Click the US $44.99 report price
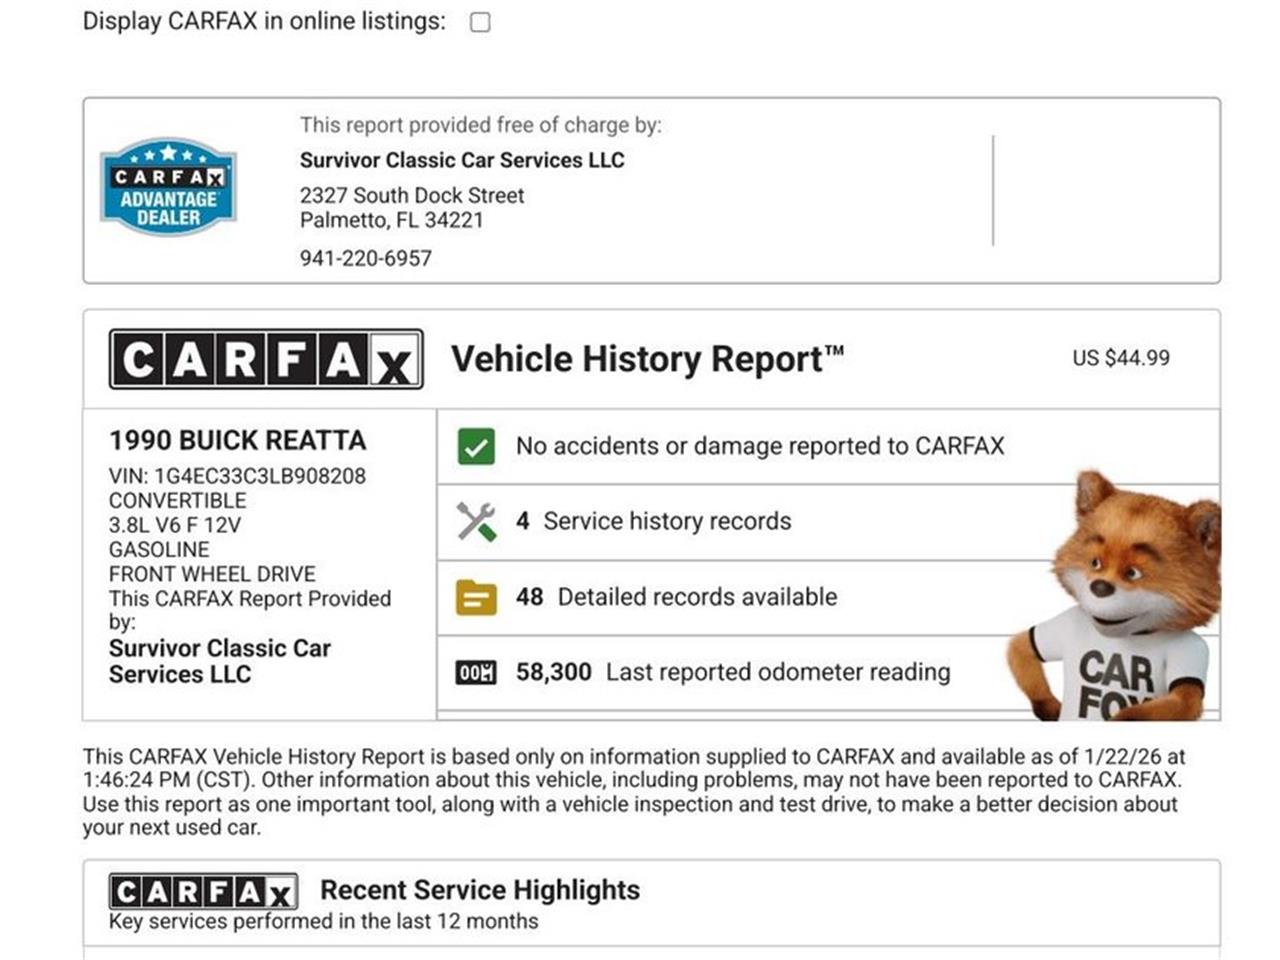 [x=1120, y=358]
